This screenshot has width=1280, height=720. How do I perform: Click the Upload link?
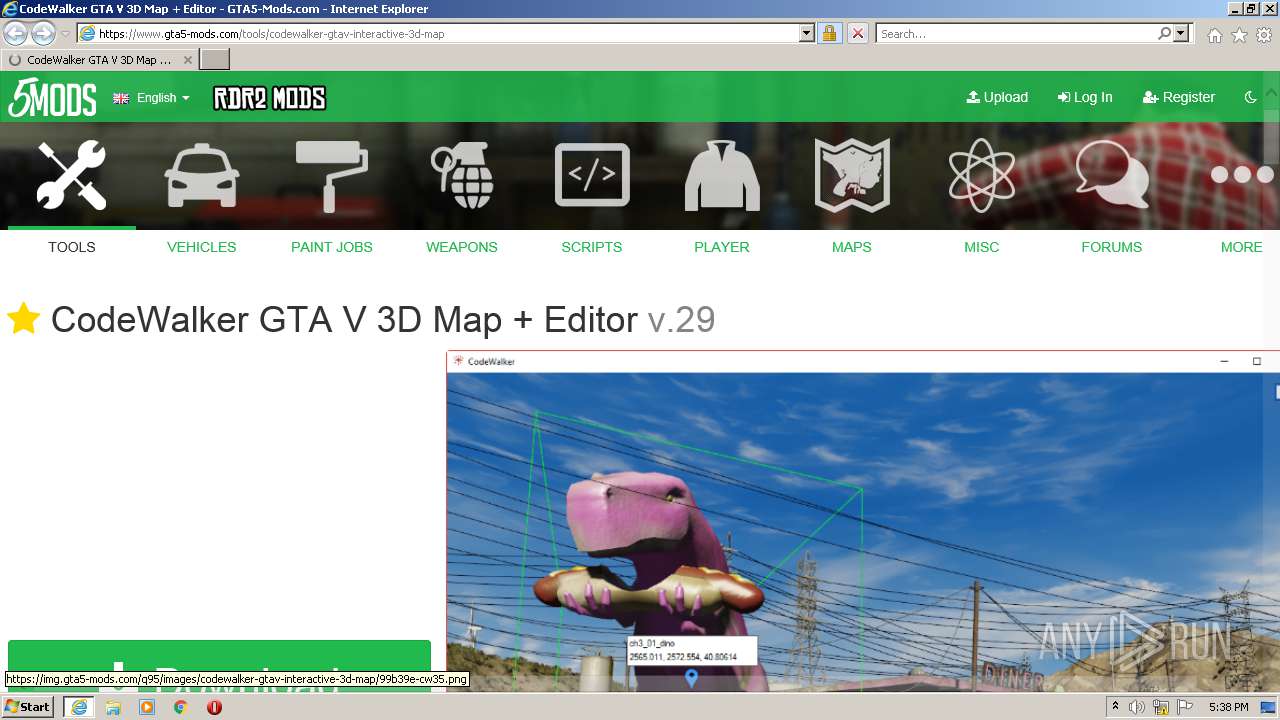click(997, 97)
